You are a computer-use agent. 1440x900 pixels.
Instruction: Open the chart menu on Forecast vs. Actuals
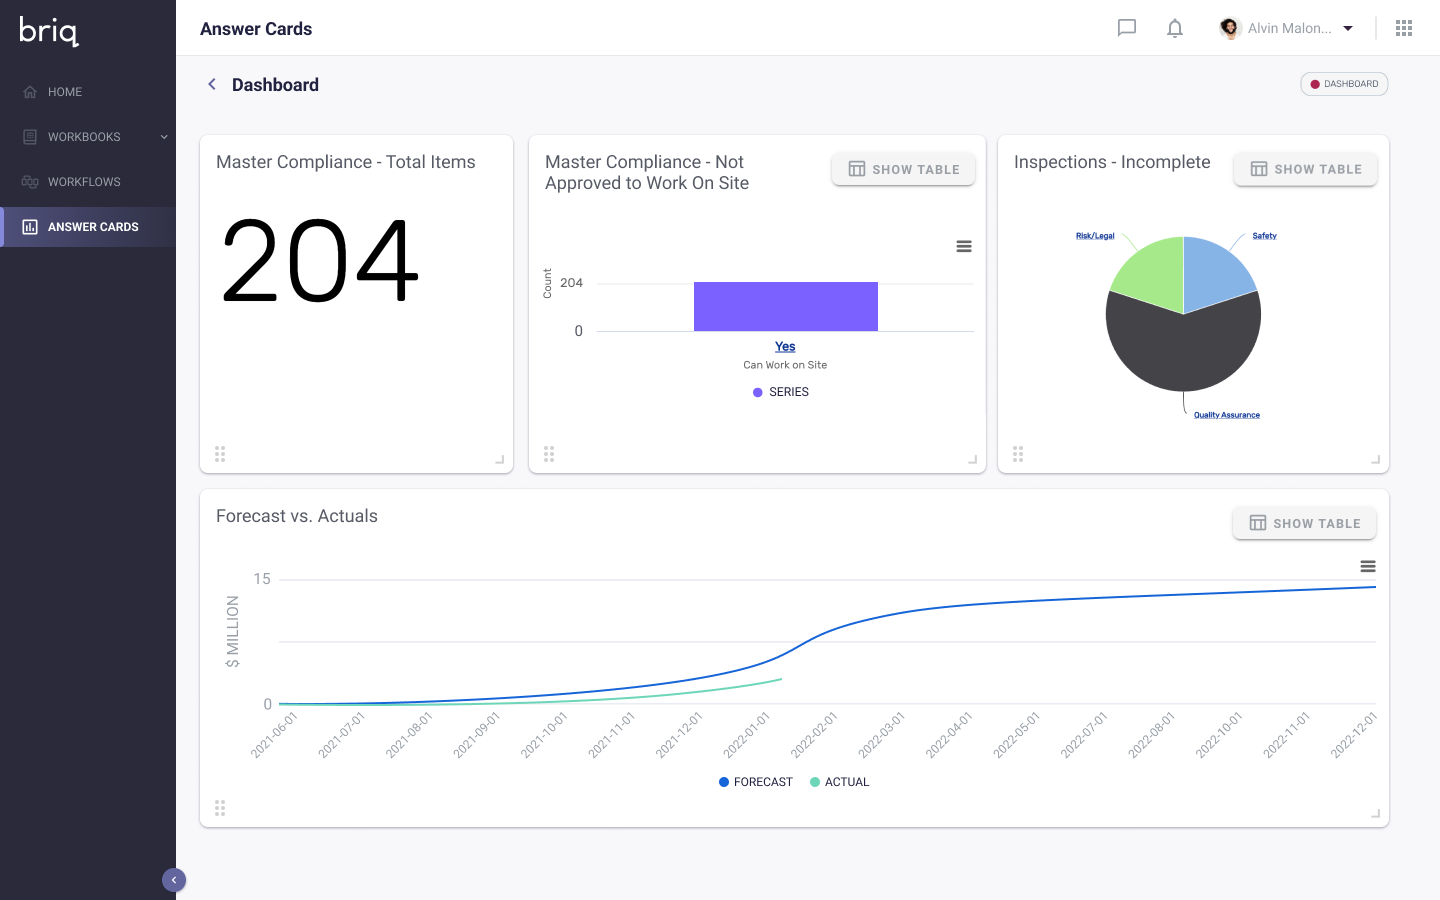pyautogui.click(x=1367, y=566)
